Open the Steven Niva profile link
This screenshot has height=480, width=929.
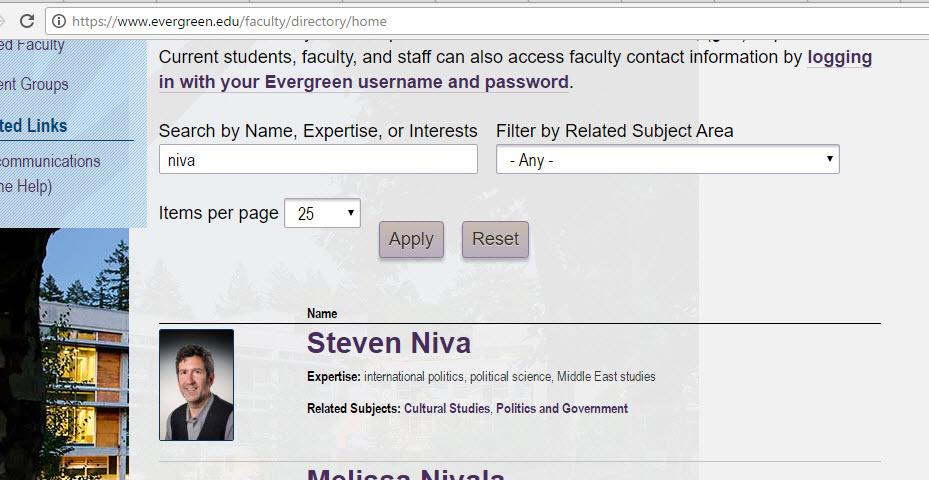pyautogui.click(x=388, y=343)
